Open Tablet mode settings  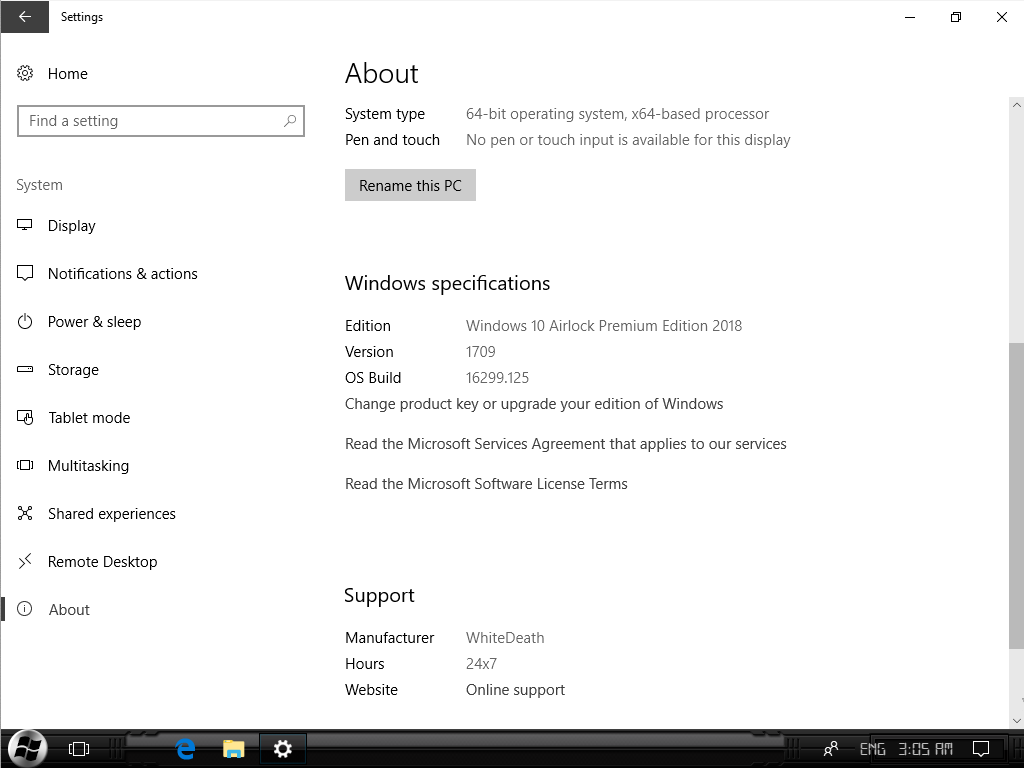89,418
